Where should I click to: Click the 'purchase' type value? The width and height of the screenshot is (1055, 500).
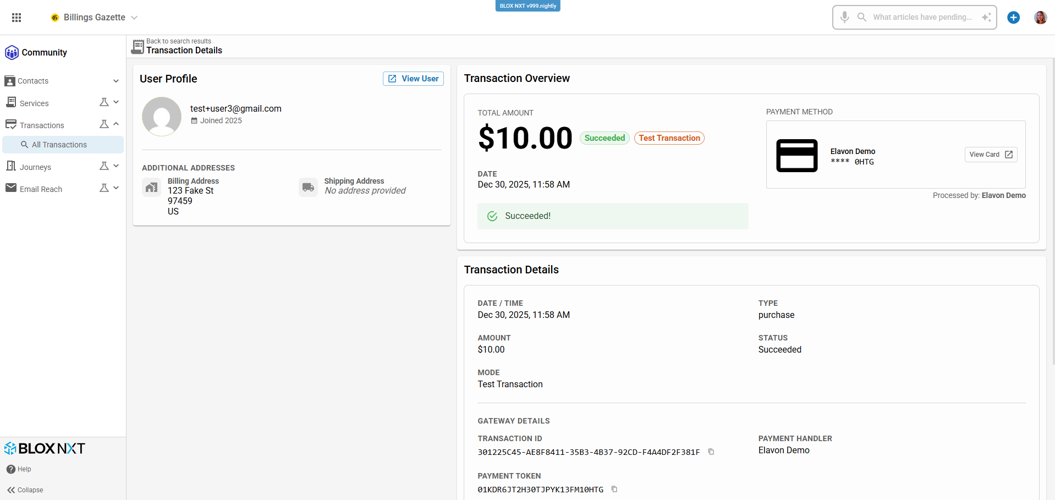(776, 315)
